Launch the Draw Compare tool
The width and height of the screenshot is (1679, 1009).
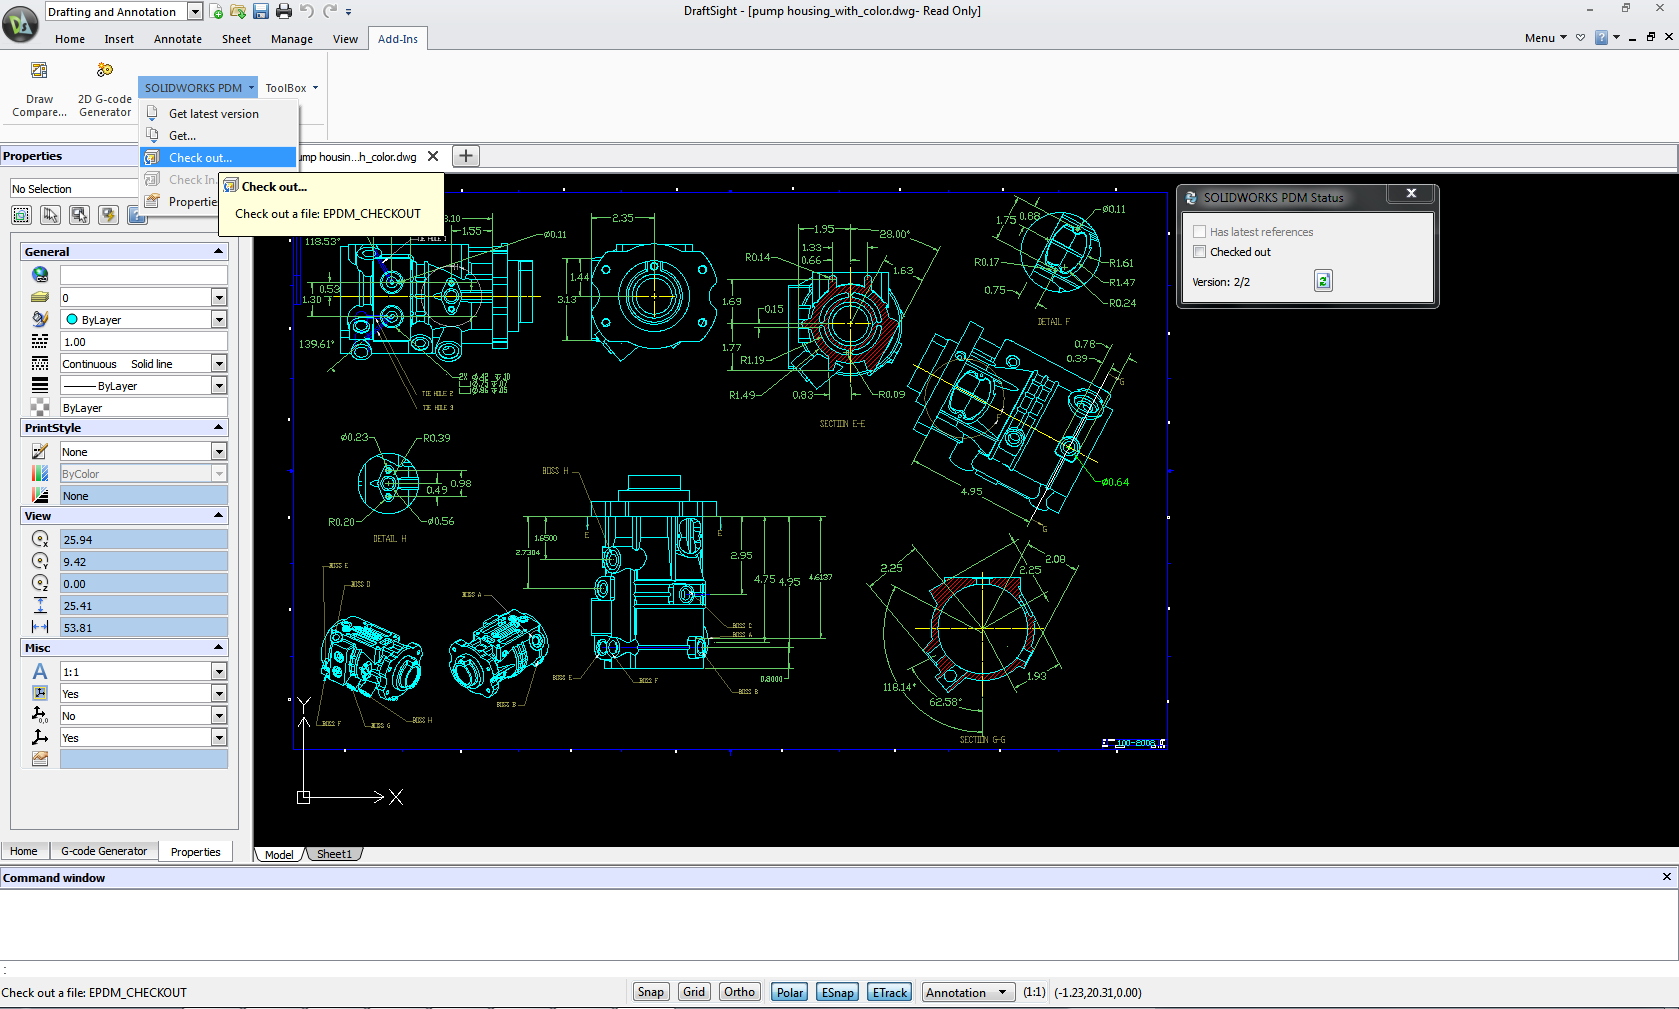click(39, 89)
